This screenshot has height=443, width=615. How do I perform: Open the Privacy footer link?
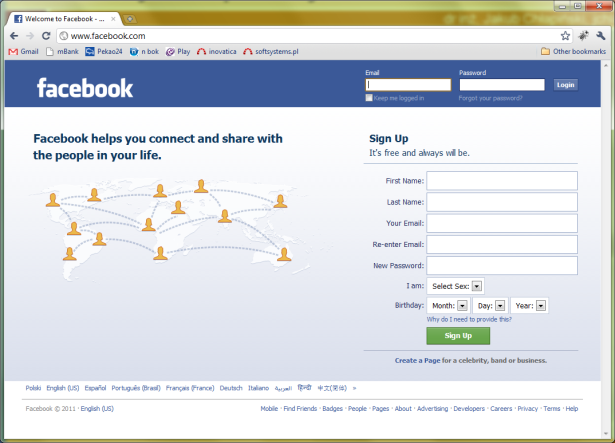528,408
